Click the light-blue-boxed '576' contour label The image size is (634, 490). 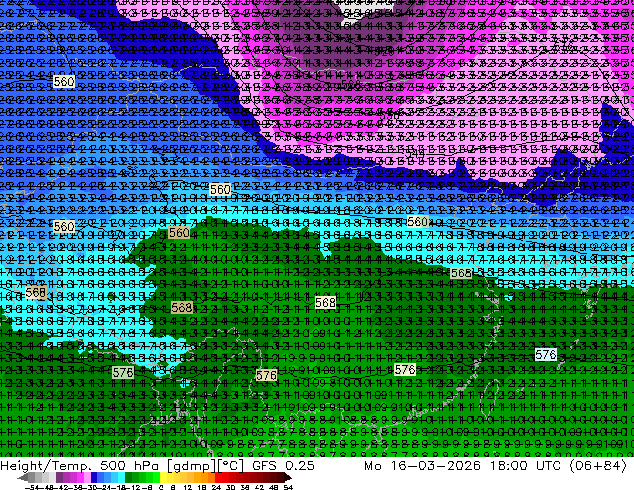[x=545, y=355]
